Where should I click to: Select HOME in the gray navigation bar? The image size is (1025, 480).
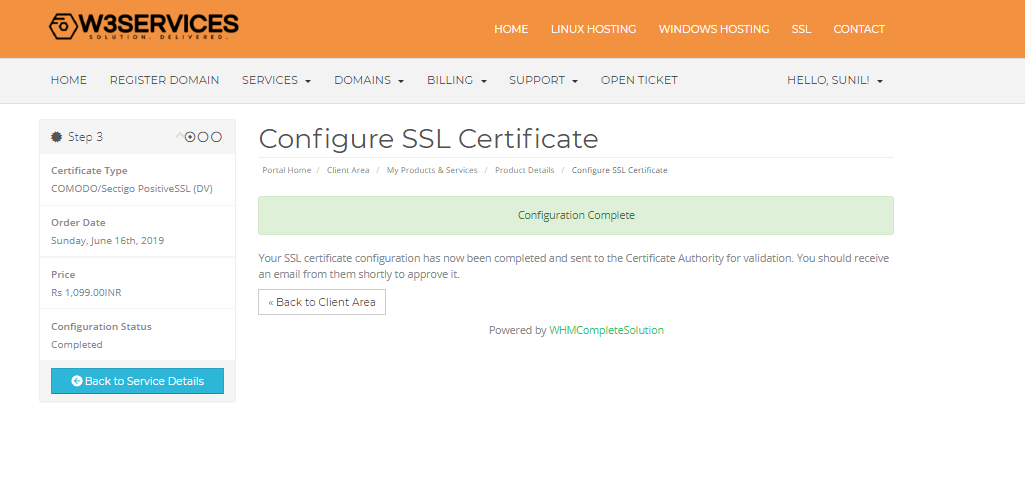coord(69,80)
